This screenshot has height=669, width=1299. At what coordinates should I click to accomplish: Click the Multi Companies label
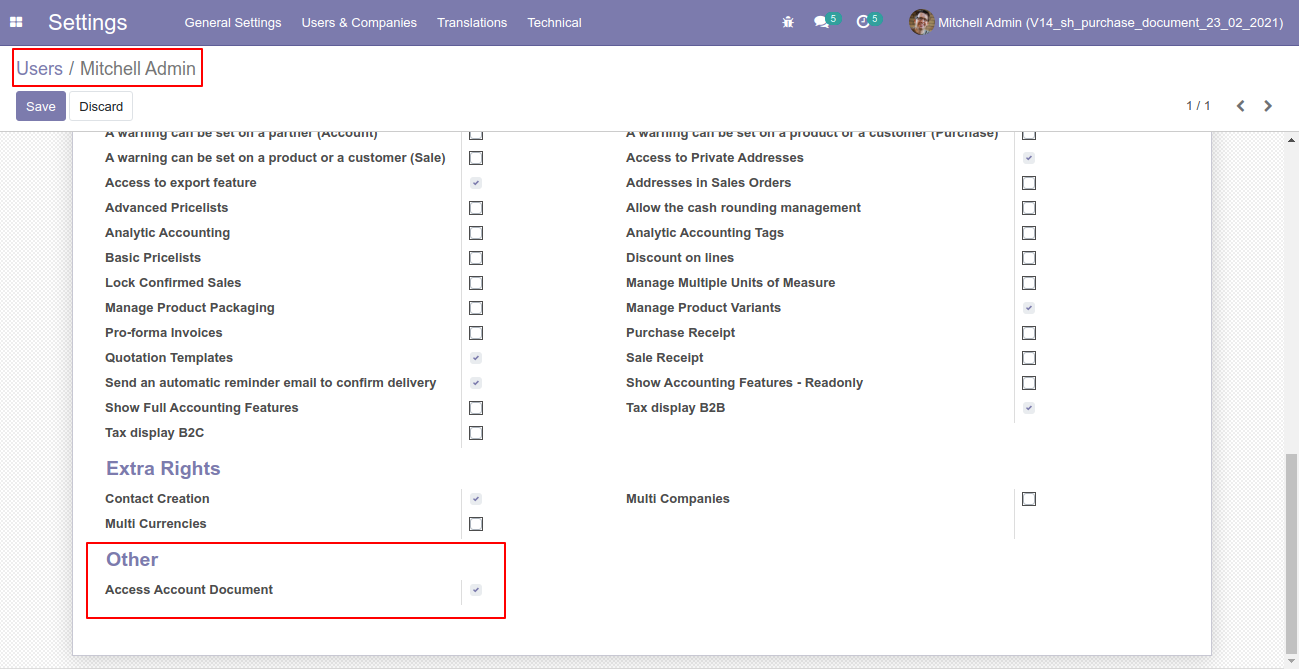[x=678, y=499]
